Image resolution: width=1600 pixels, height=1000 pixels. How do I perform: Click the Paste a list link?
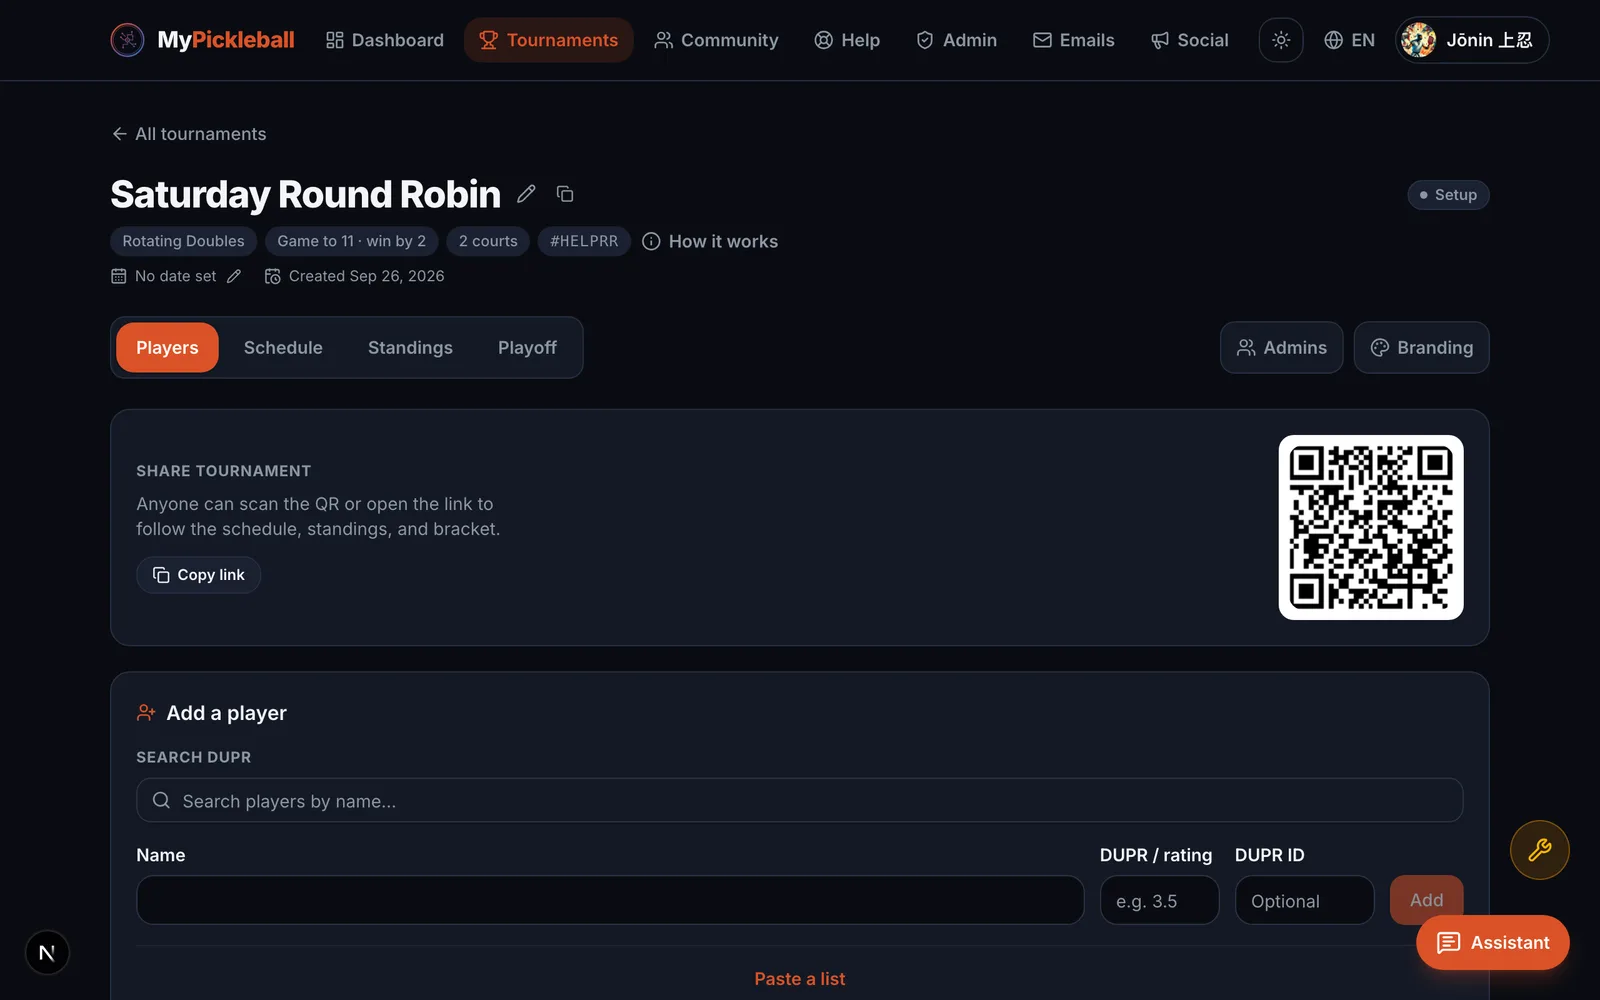(x=800, y=979)
